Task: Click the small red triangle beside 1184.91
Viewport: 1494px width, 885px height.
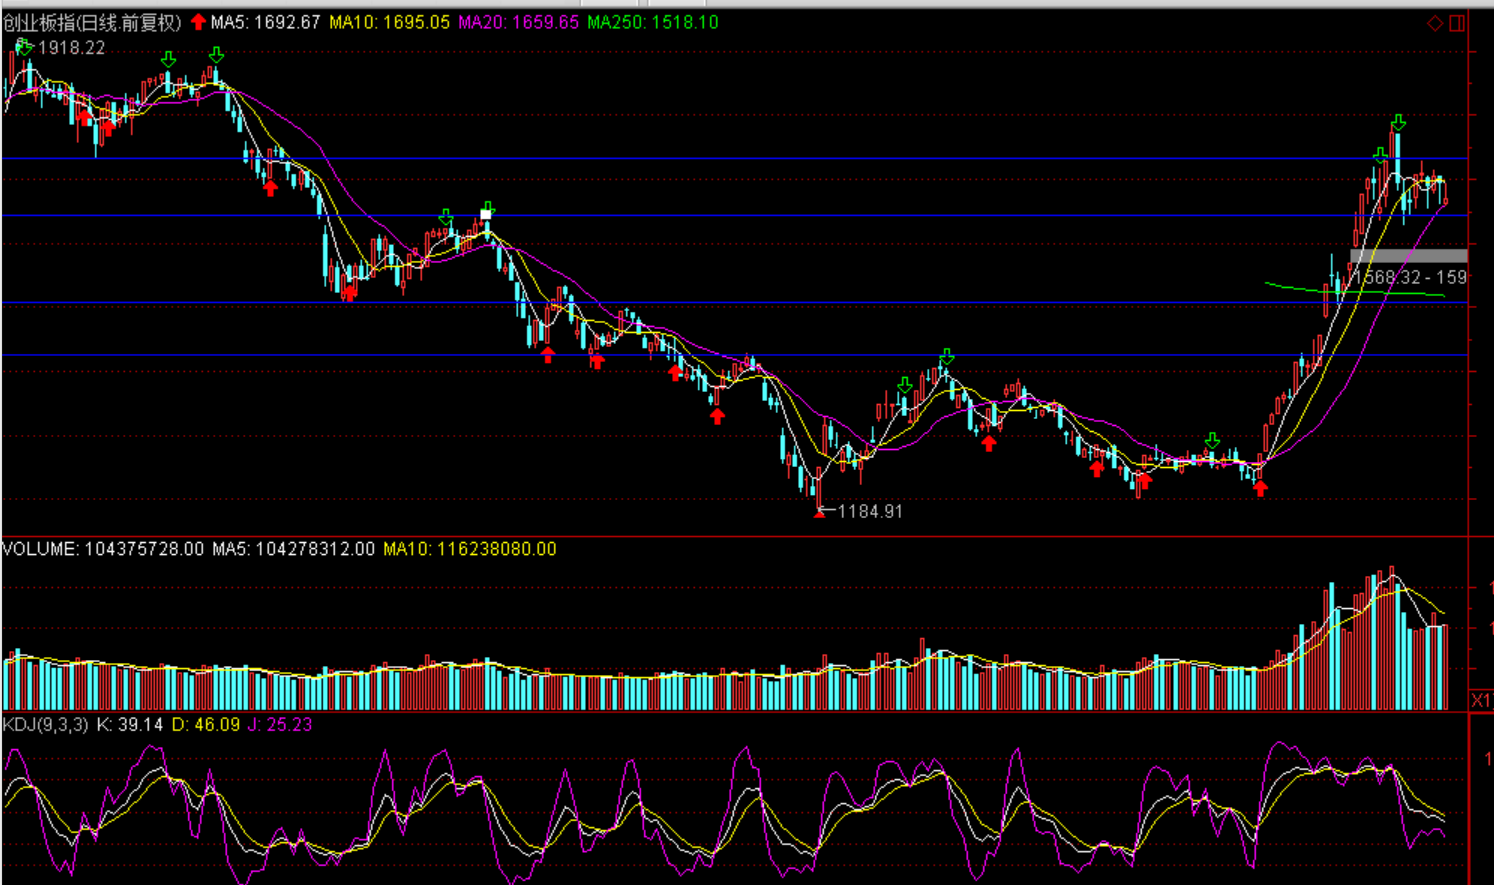Action: coord(820,513)
